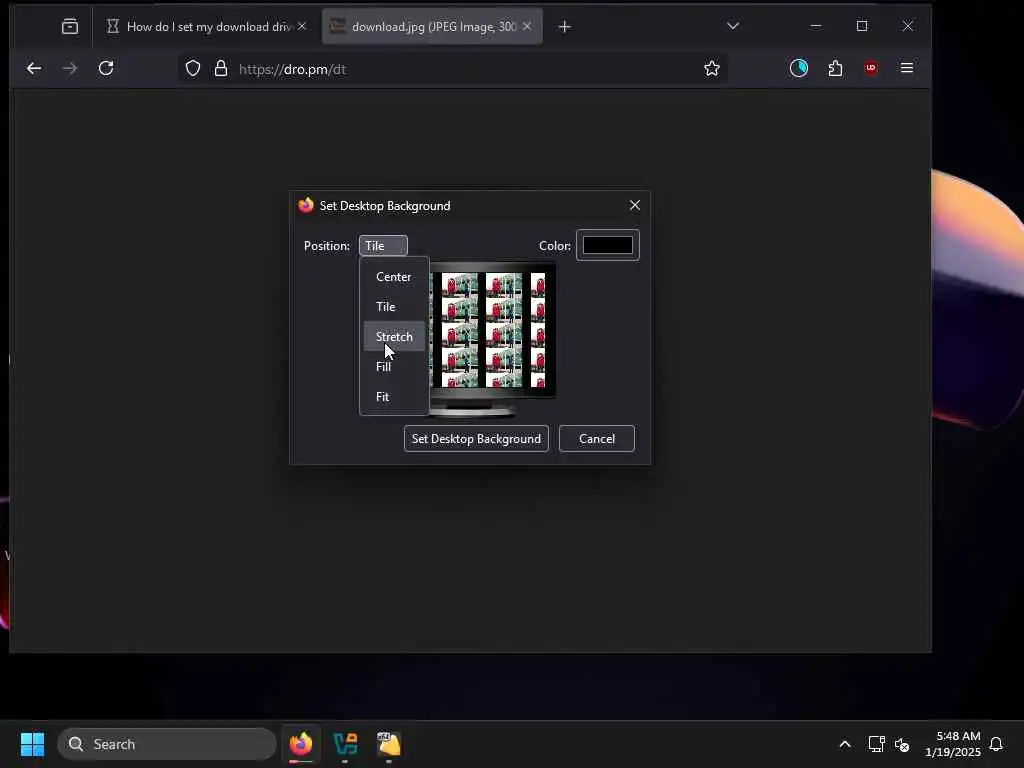Choose Tile from position list
Screen dimensions: 1024x768
point(394,307)
